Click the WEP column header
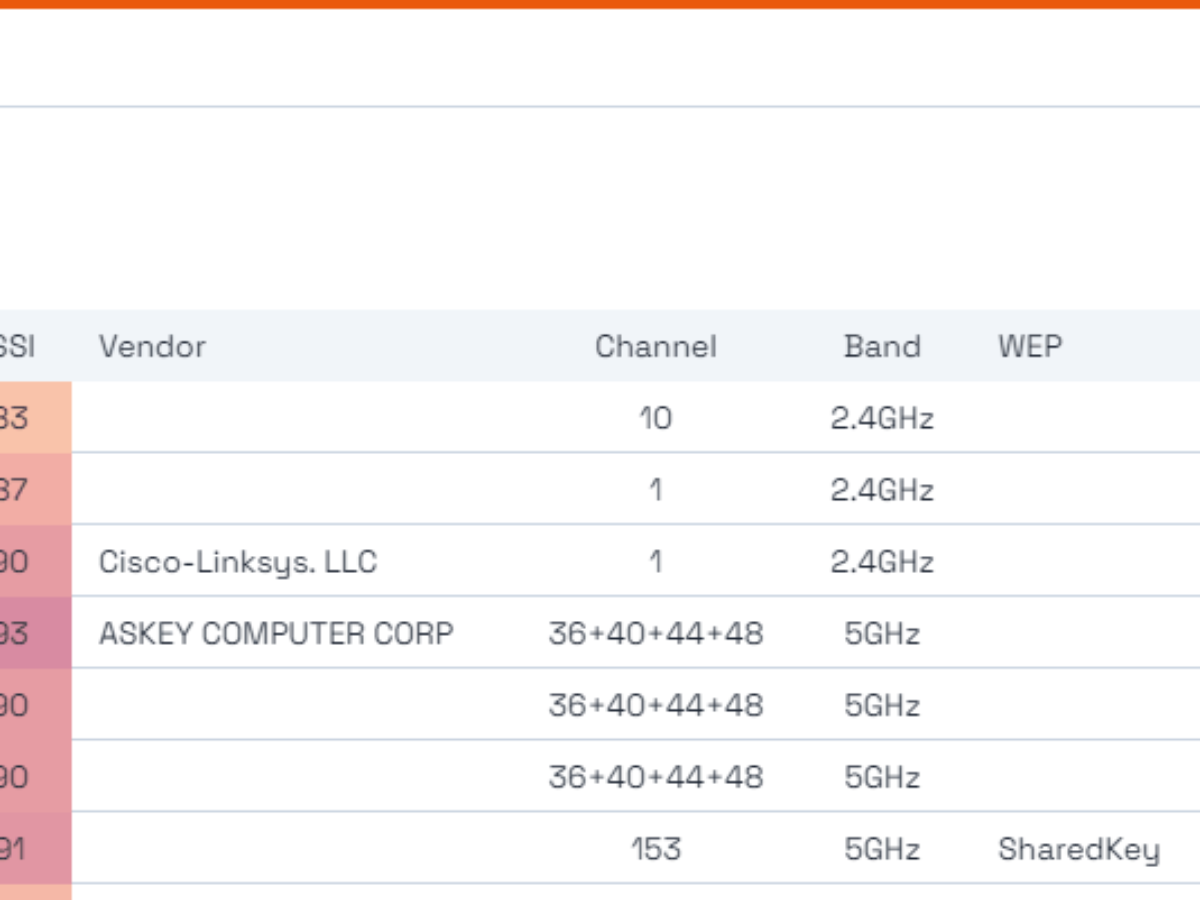The image size is (1200, 900). (x=1029, y=347)
